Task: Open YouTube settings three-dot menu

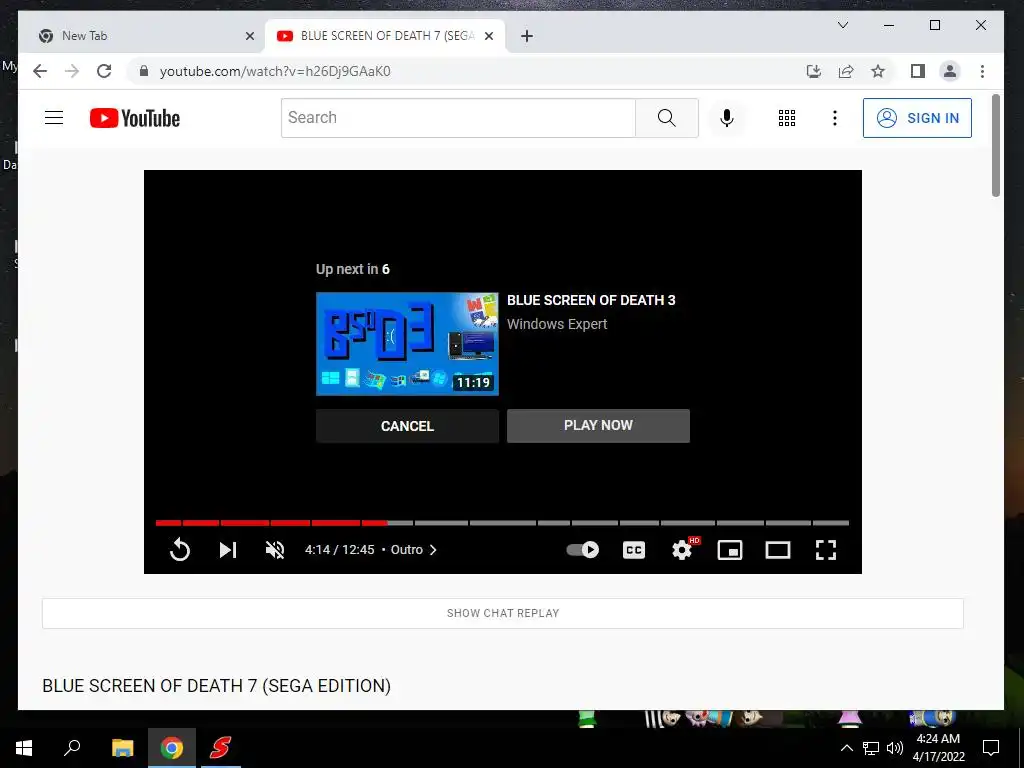Action: coord(835,118)
